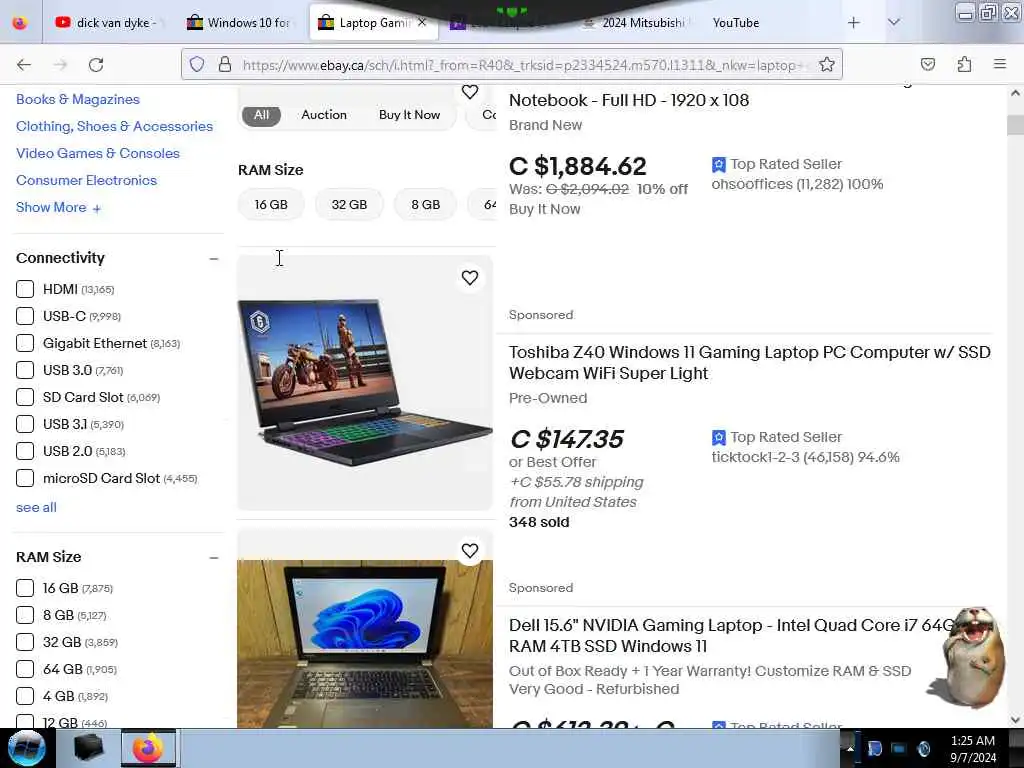Check the 4 GB RAM sidebar checkbox

[25, 696]
